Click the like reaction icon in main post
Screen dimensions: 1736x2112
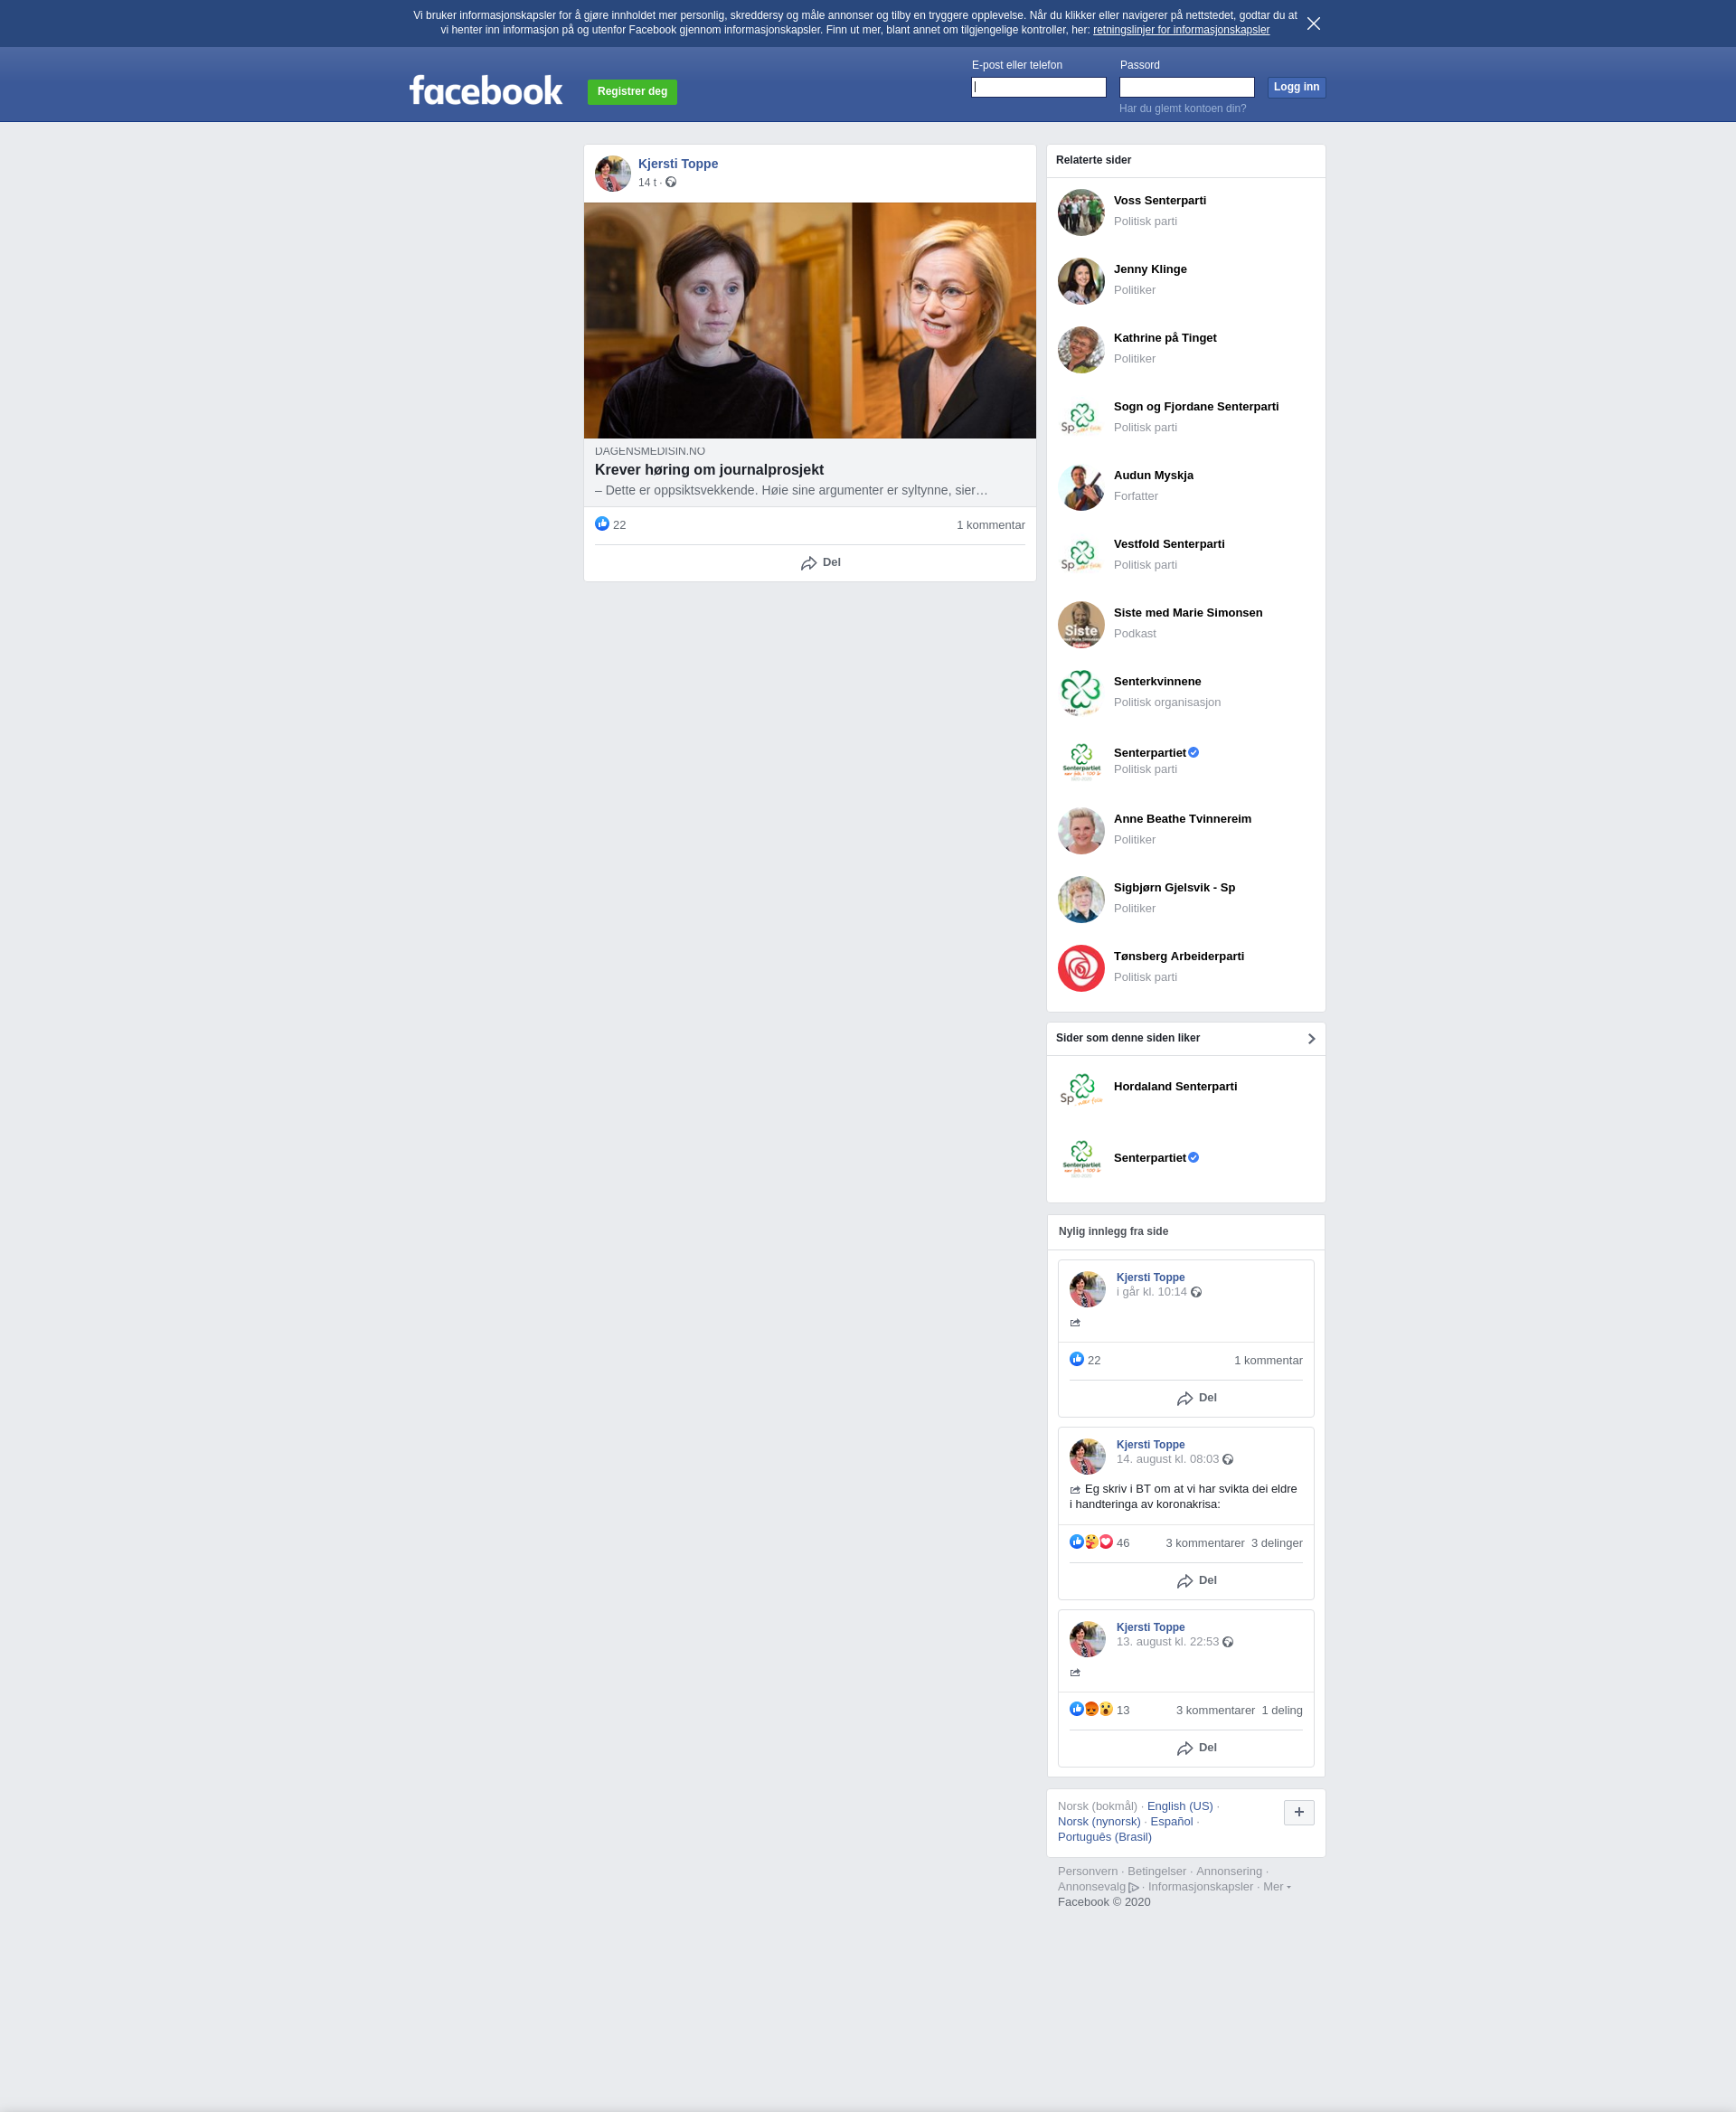pos(602,524)
